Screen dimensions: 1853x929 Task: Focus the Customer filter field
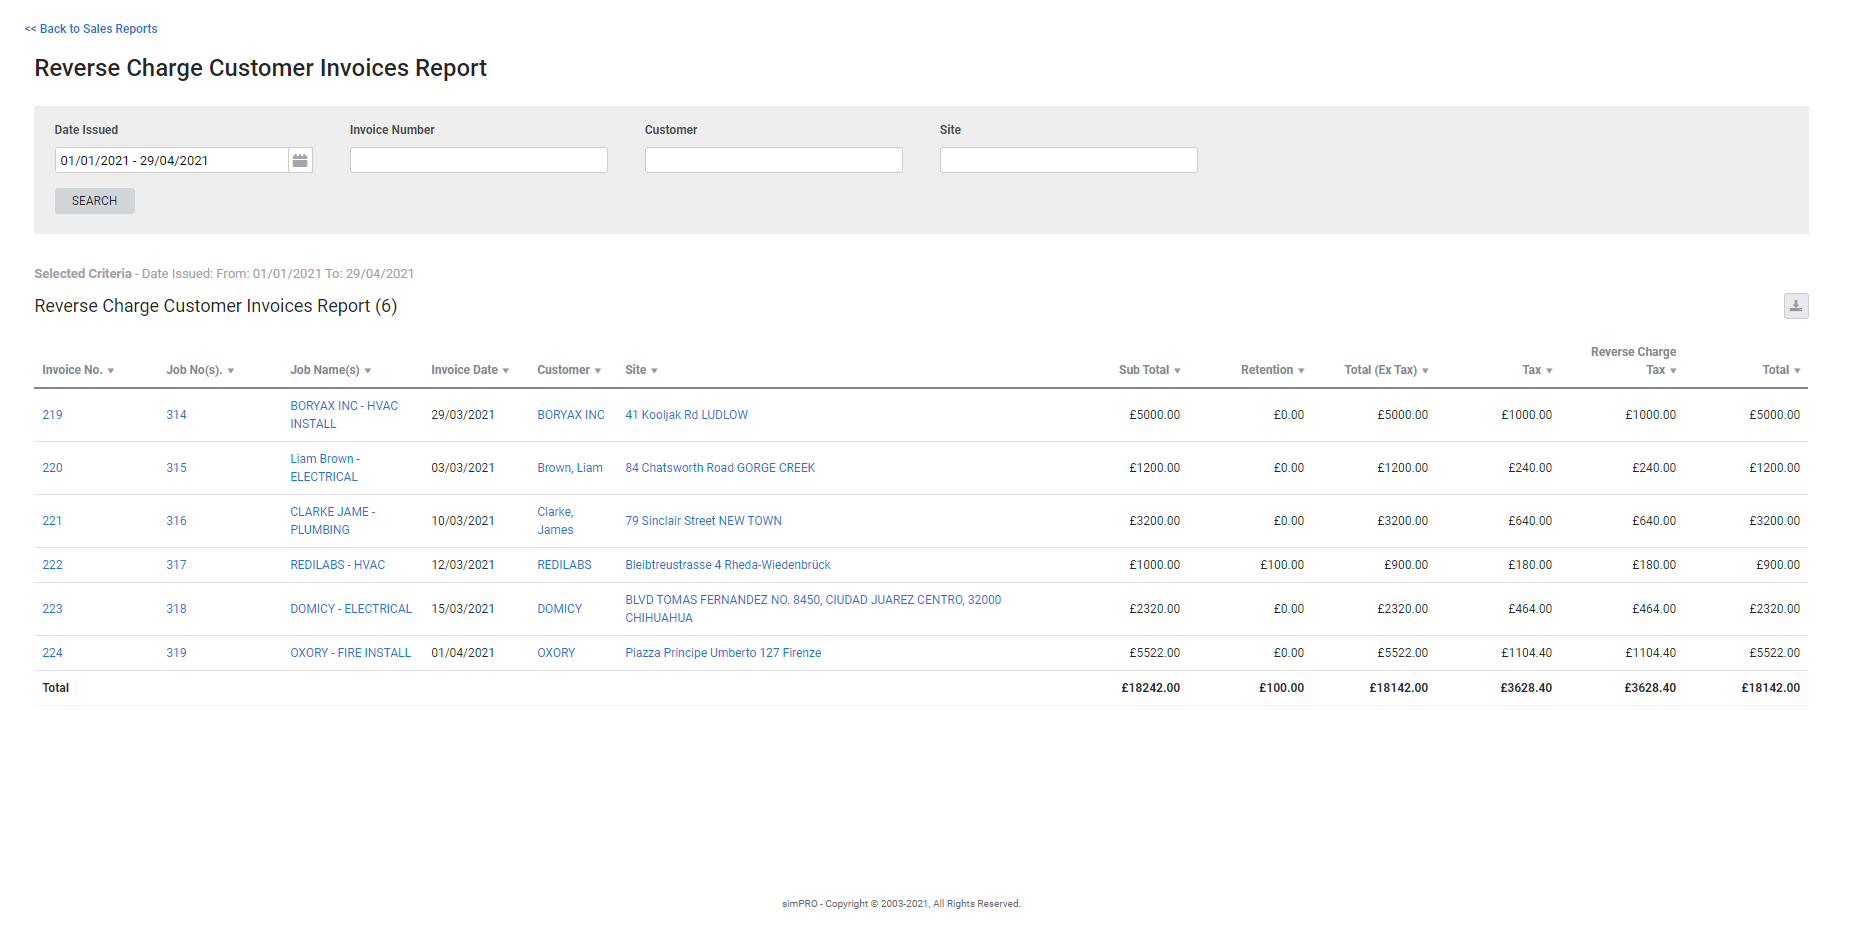coord(774,160)
